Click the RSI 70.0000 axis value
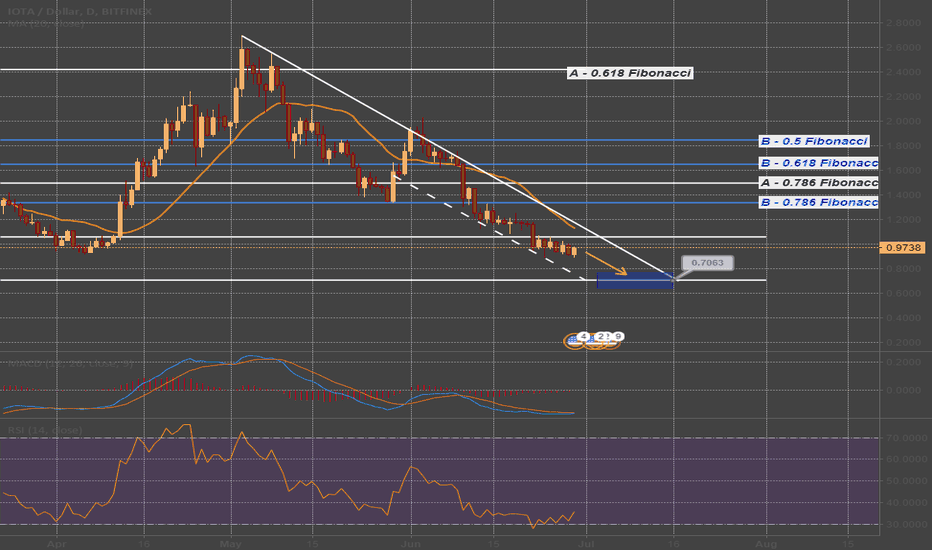Image resolution: width=932 pixels, height=550 pixels. pyautogui.click(x=905, y=438)
